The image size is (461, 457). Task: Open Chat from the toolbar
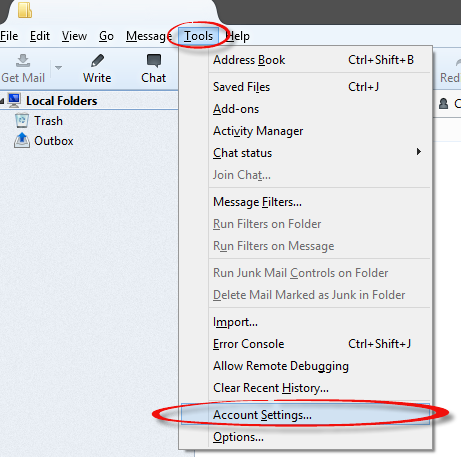pyautogui.click(x=154, y=68)
